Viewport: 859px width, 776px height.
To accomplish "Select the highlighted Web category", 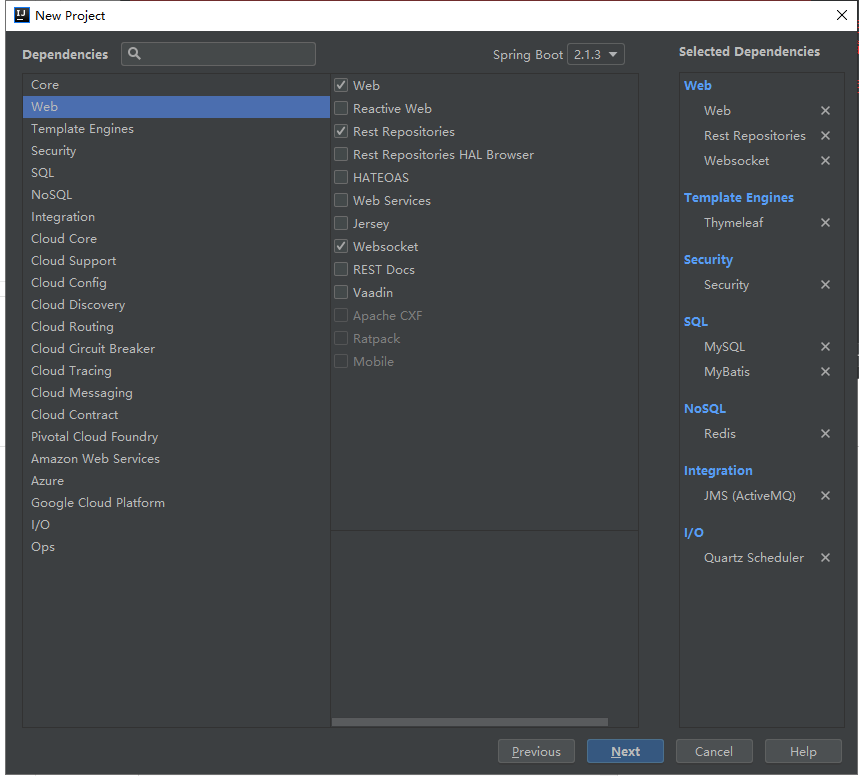I will pos(176,107).
